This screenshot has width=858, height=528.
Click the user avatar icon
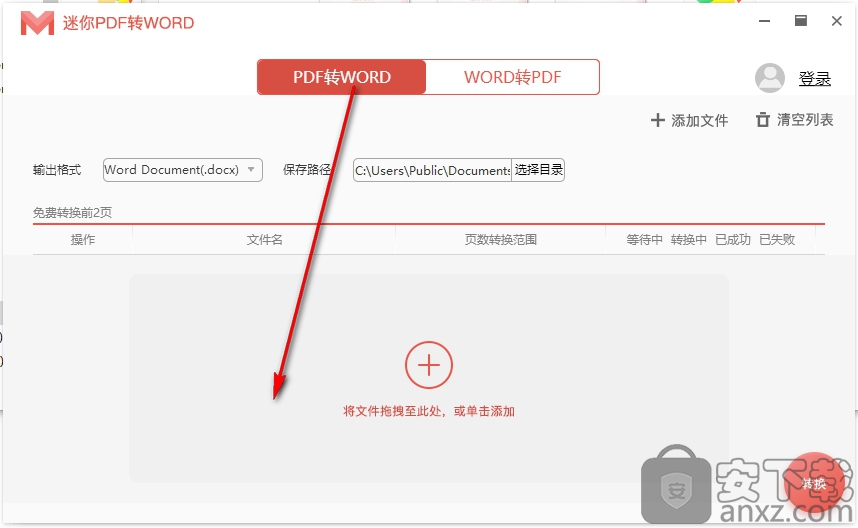[770, 78]
